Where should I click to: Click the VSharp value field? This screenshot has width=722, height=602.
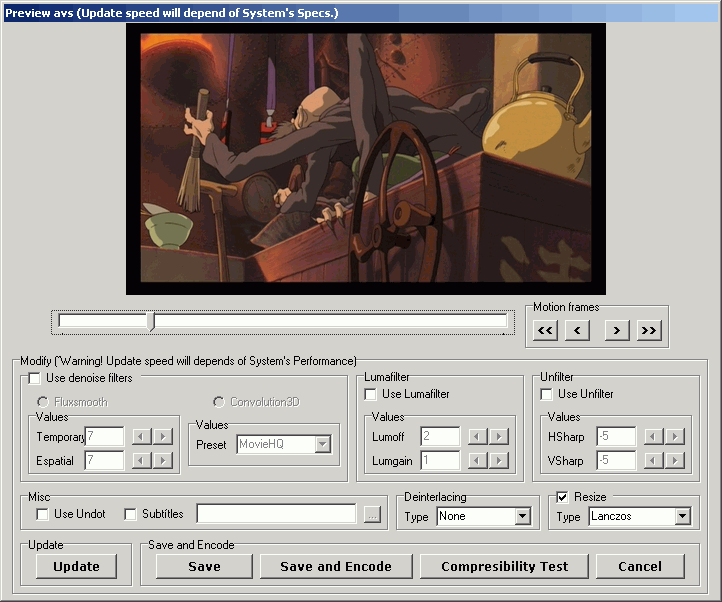[x=616, y=460]
